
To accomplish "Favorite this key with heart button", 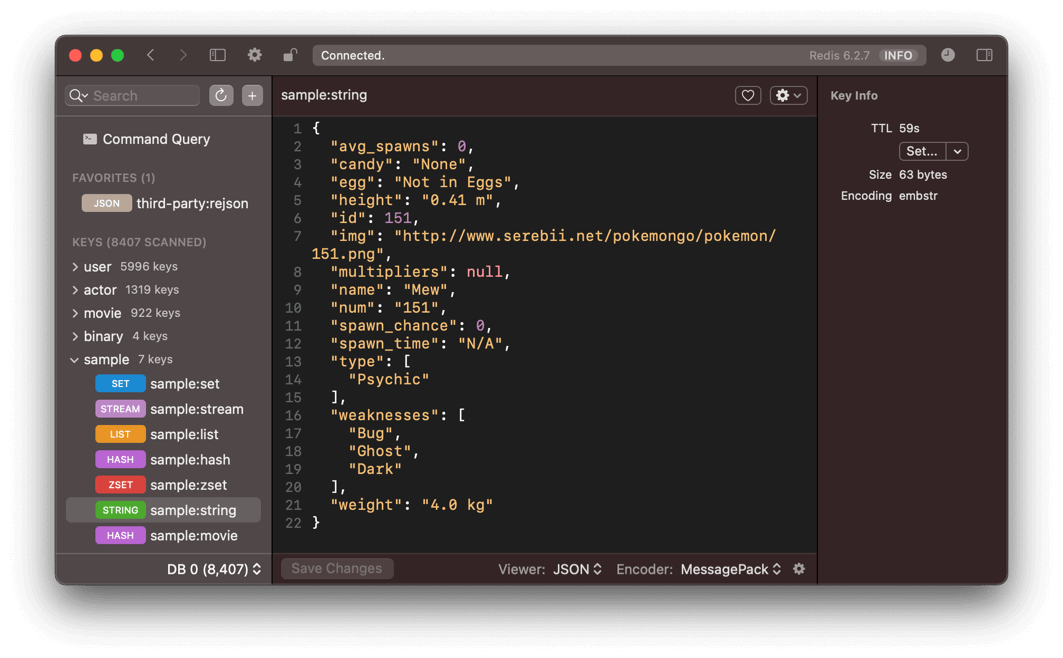I will click(x=748, y=96).
